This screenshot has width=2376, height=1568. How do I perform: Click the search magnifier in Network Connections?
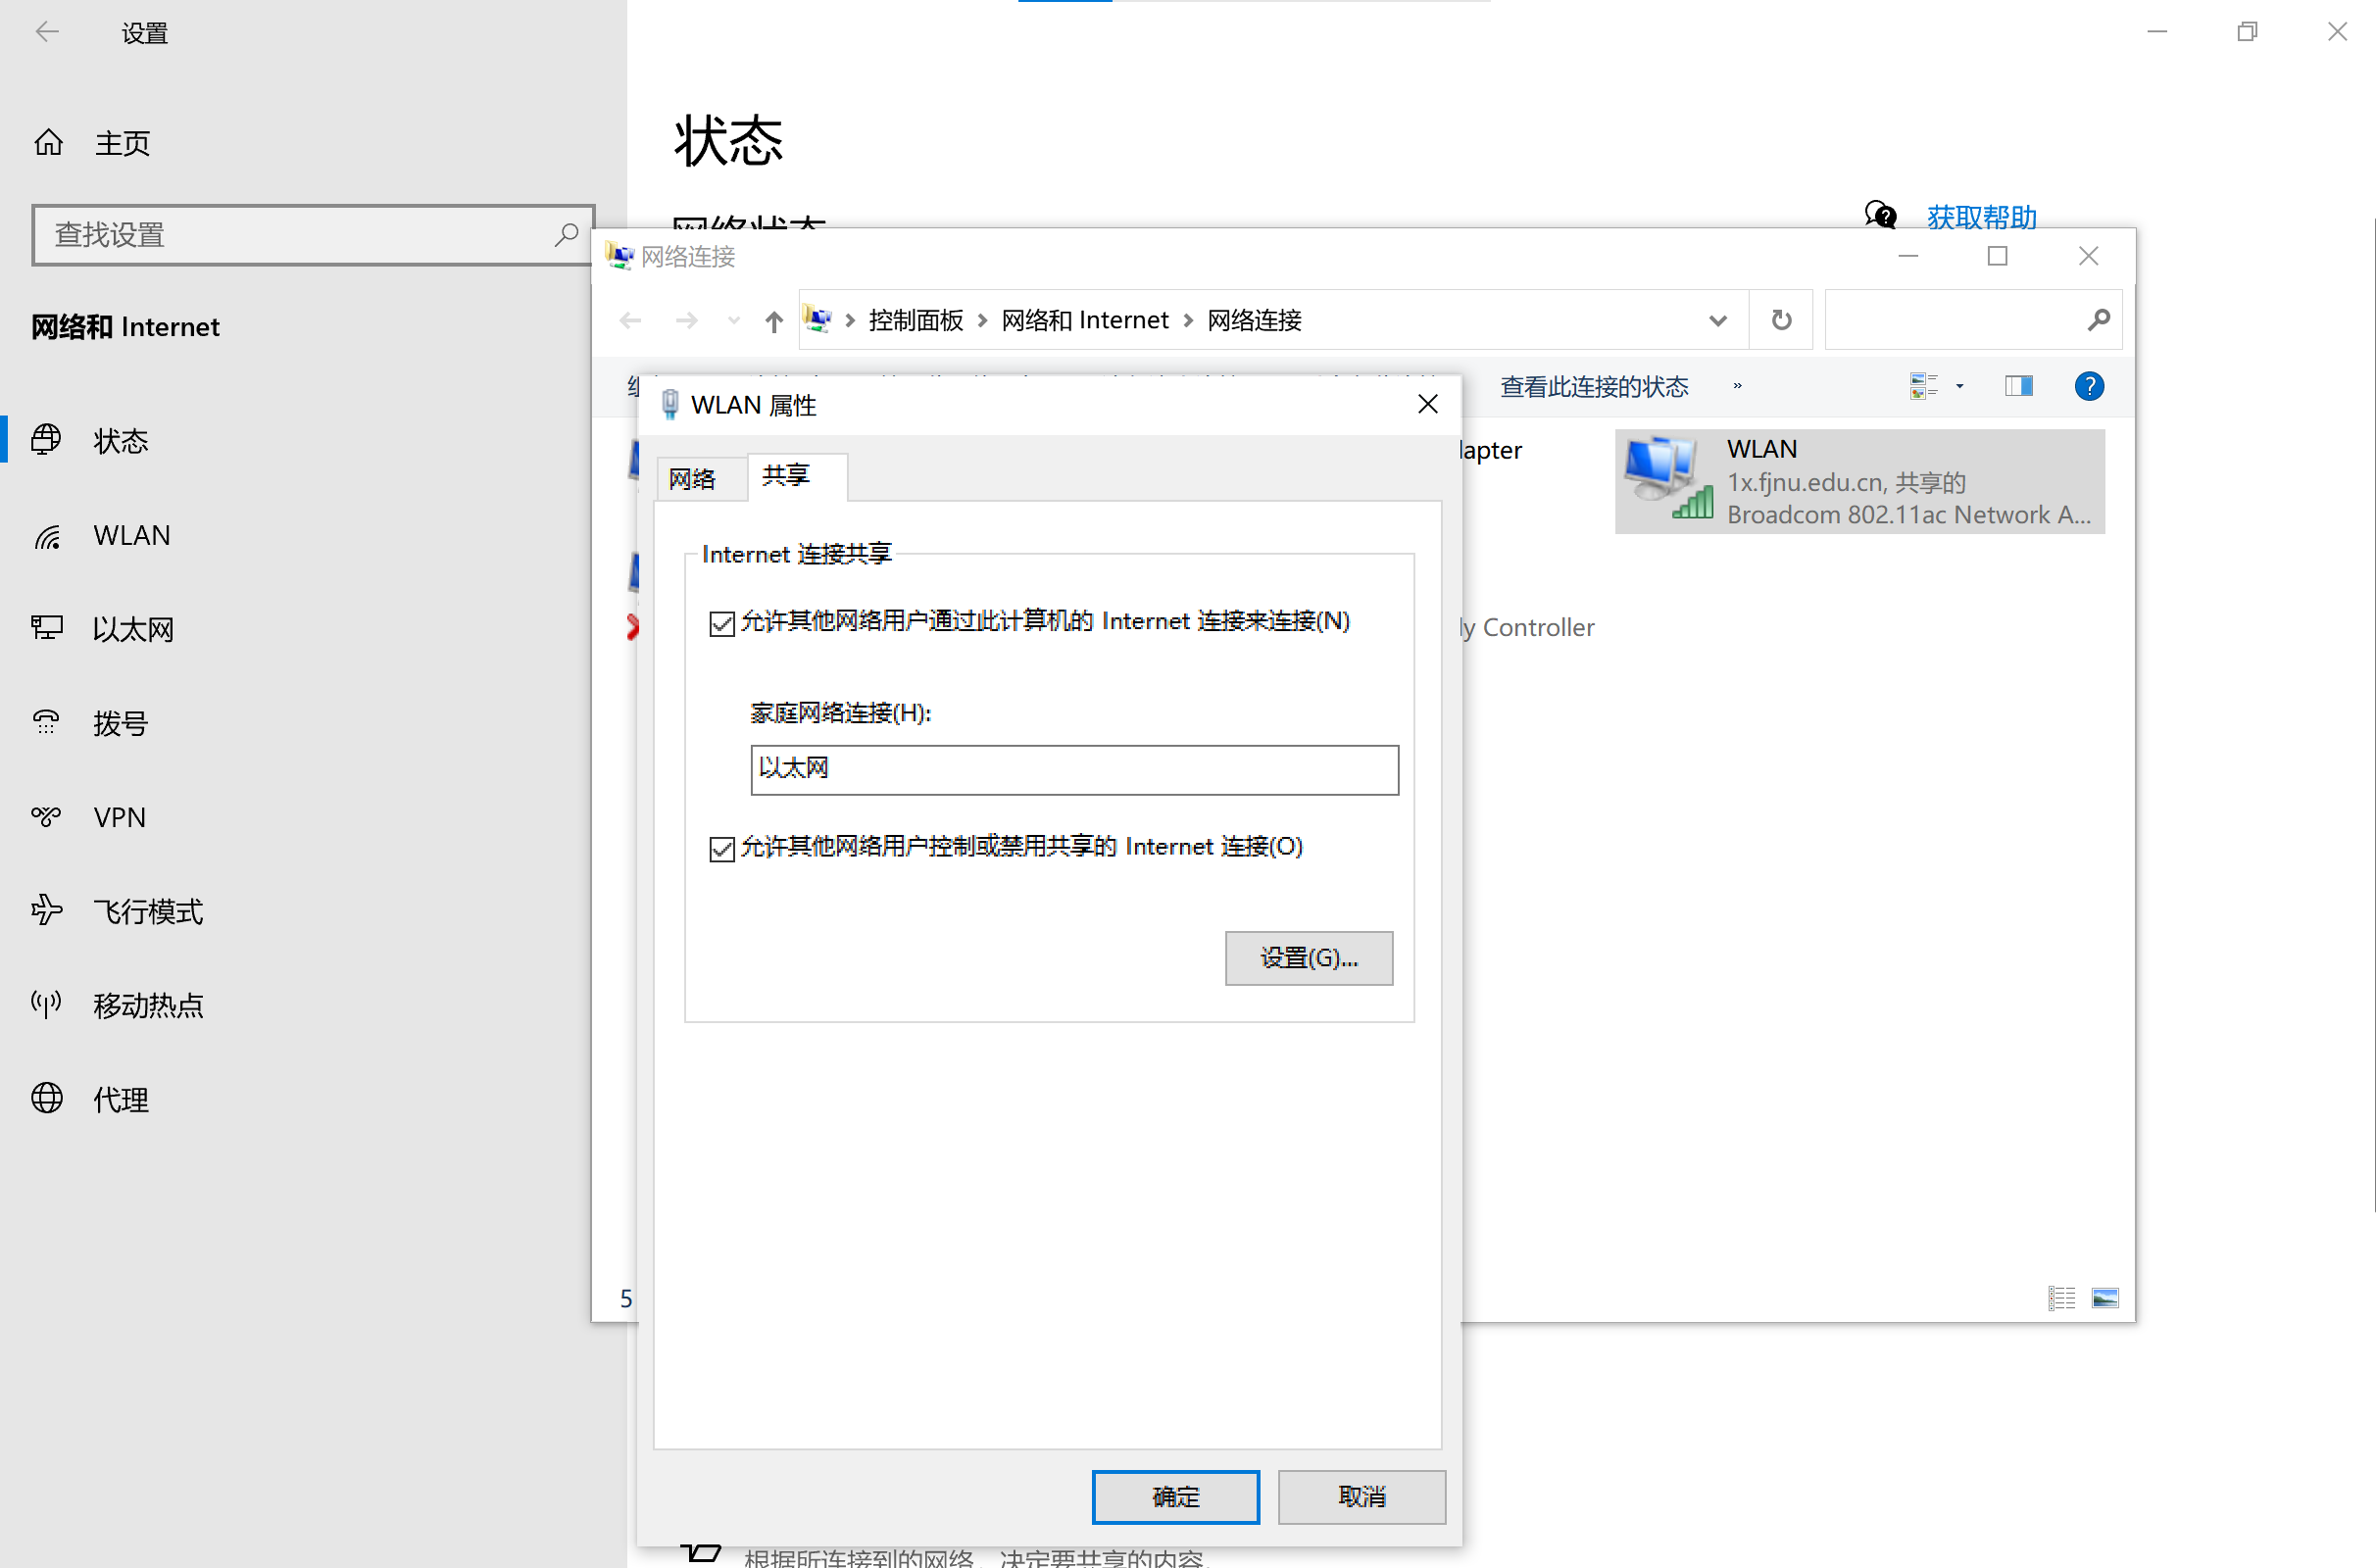pyautogui.click(x=2098, y=320)
